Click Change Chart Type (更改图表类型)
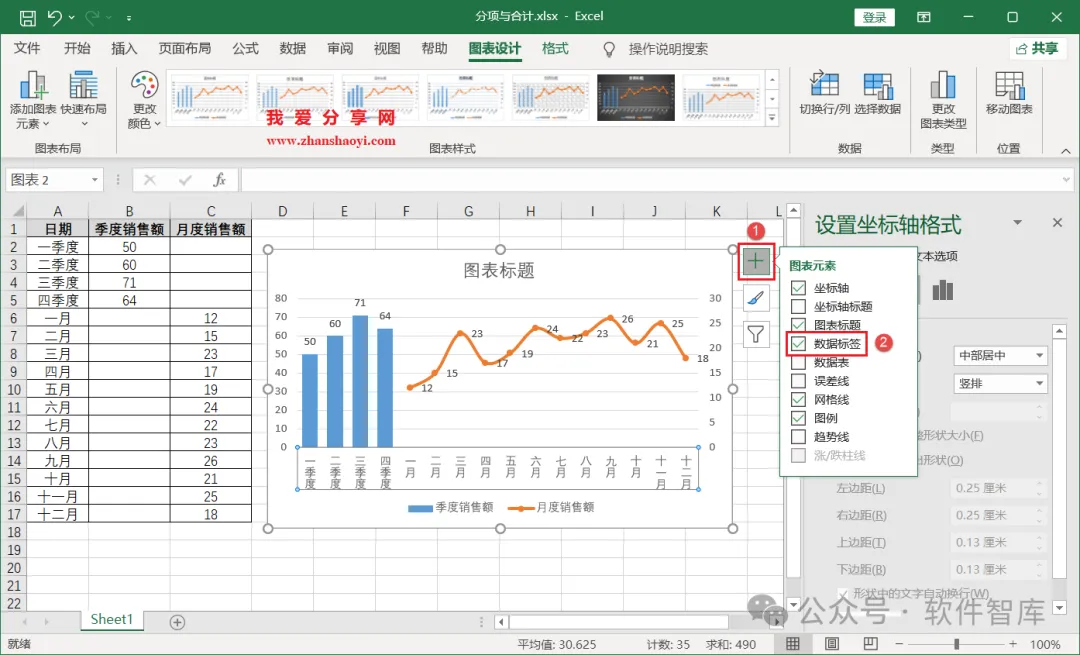 943,101
